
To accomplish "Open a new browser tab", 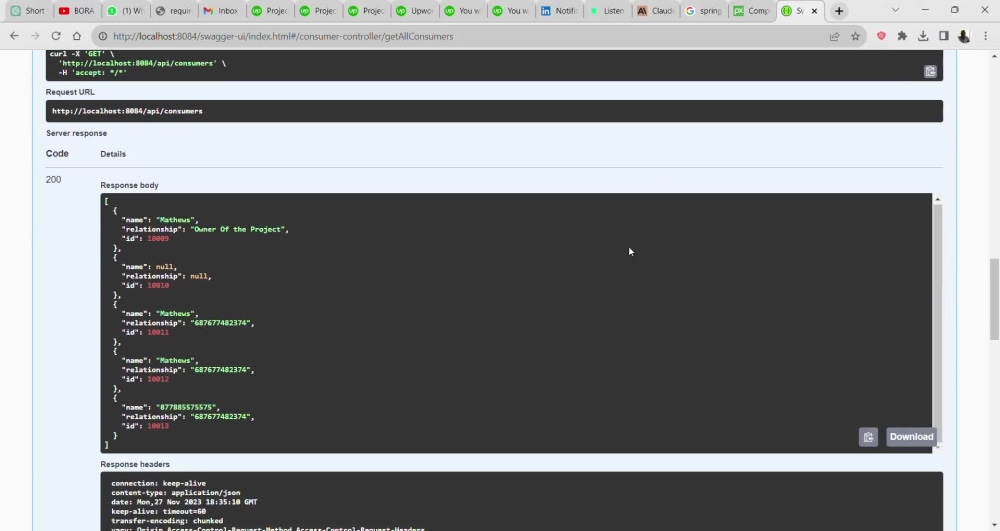I will (x=839, y=11).
